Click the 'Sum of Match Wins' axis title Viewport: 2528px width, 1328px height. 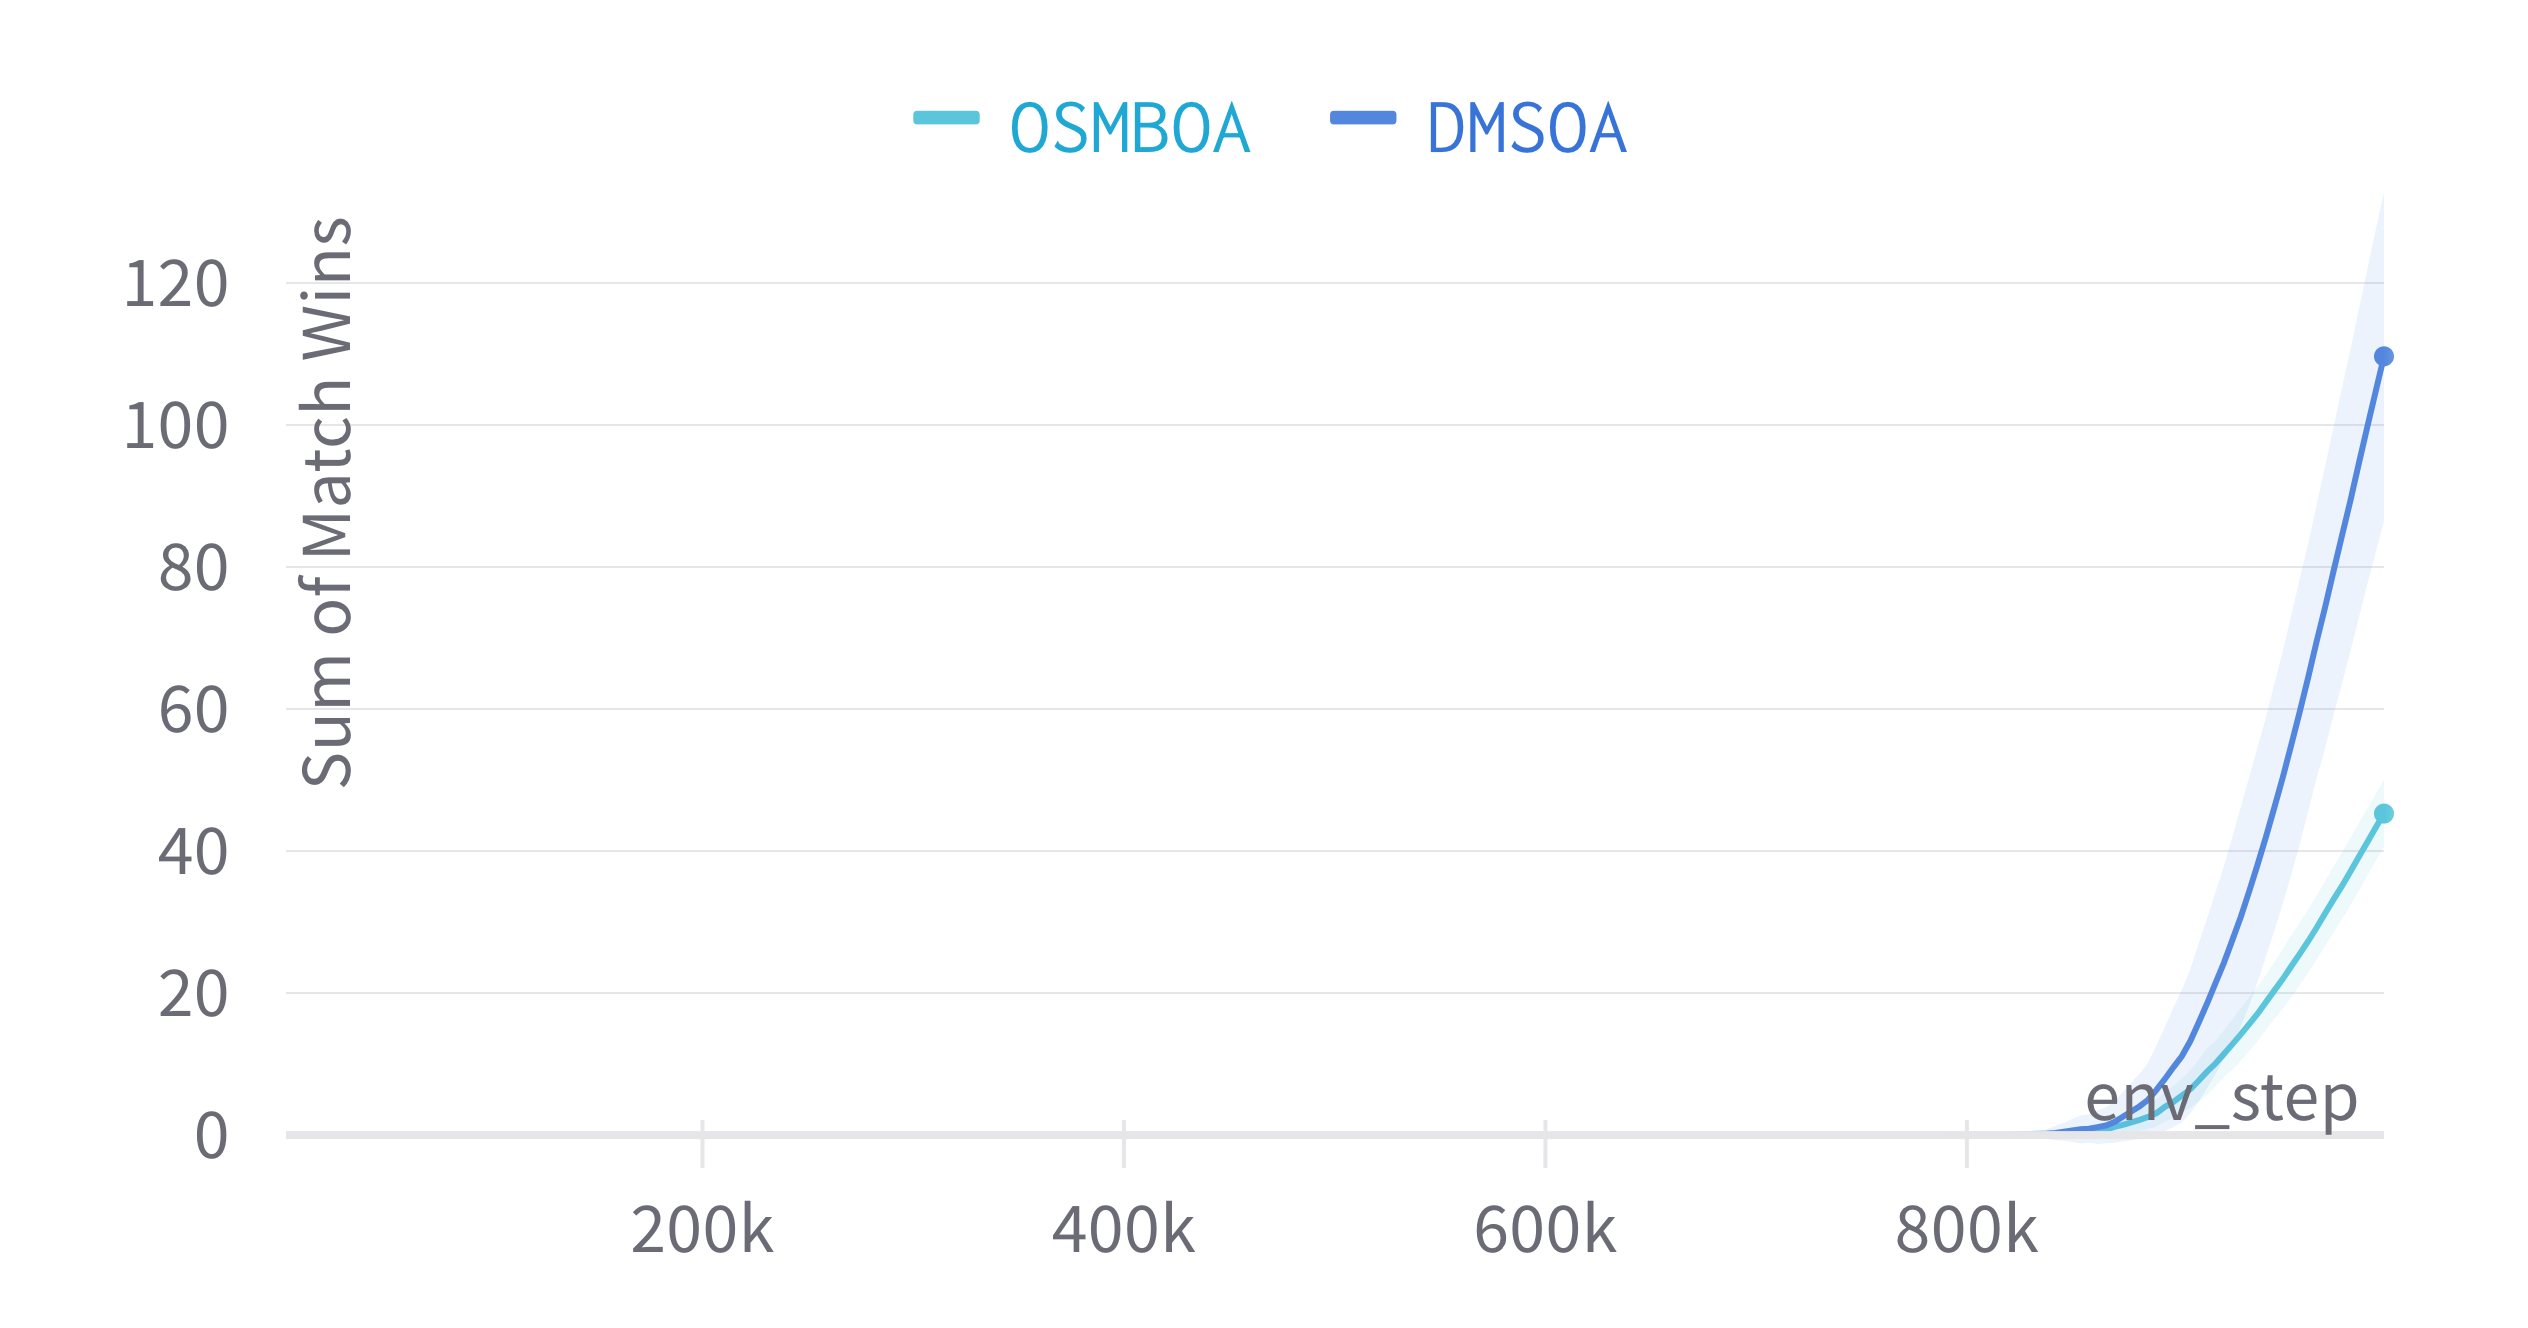pyautogui.click(x=328, y=502)
